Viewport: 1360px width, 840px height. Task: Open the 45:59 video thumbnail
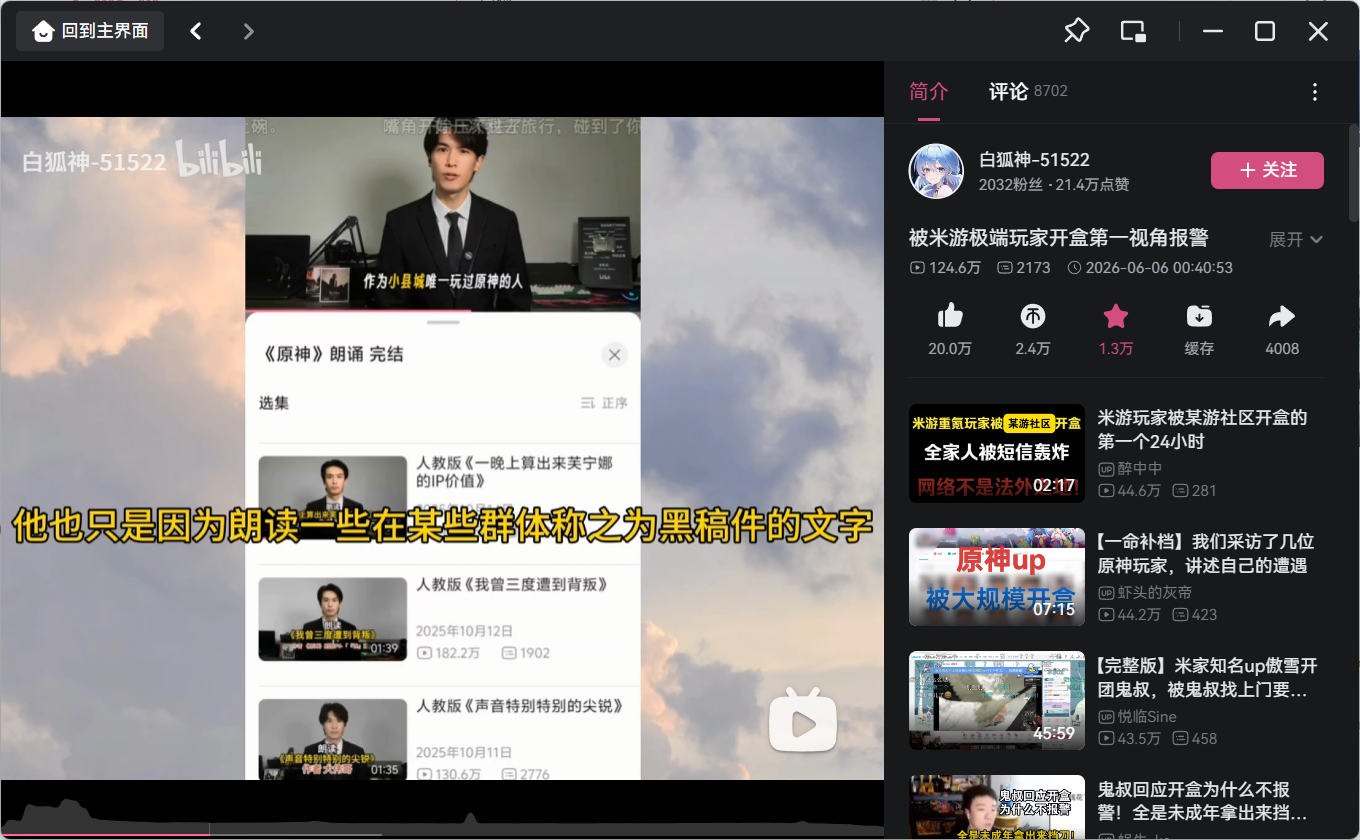point(997,701)
